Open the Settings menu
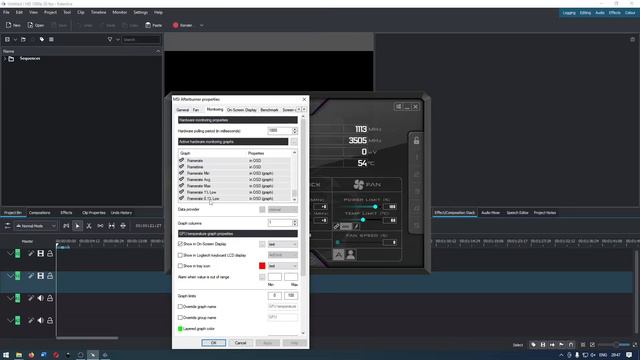This screenshot has width=640, height=360. tap(140, 13)
